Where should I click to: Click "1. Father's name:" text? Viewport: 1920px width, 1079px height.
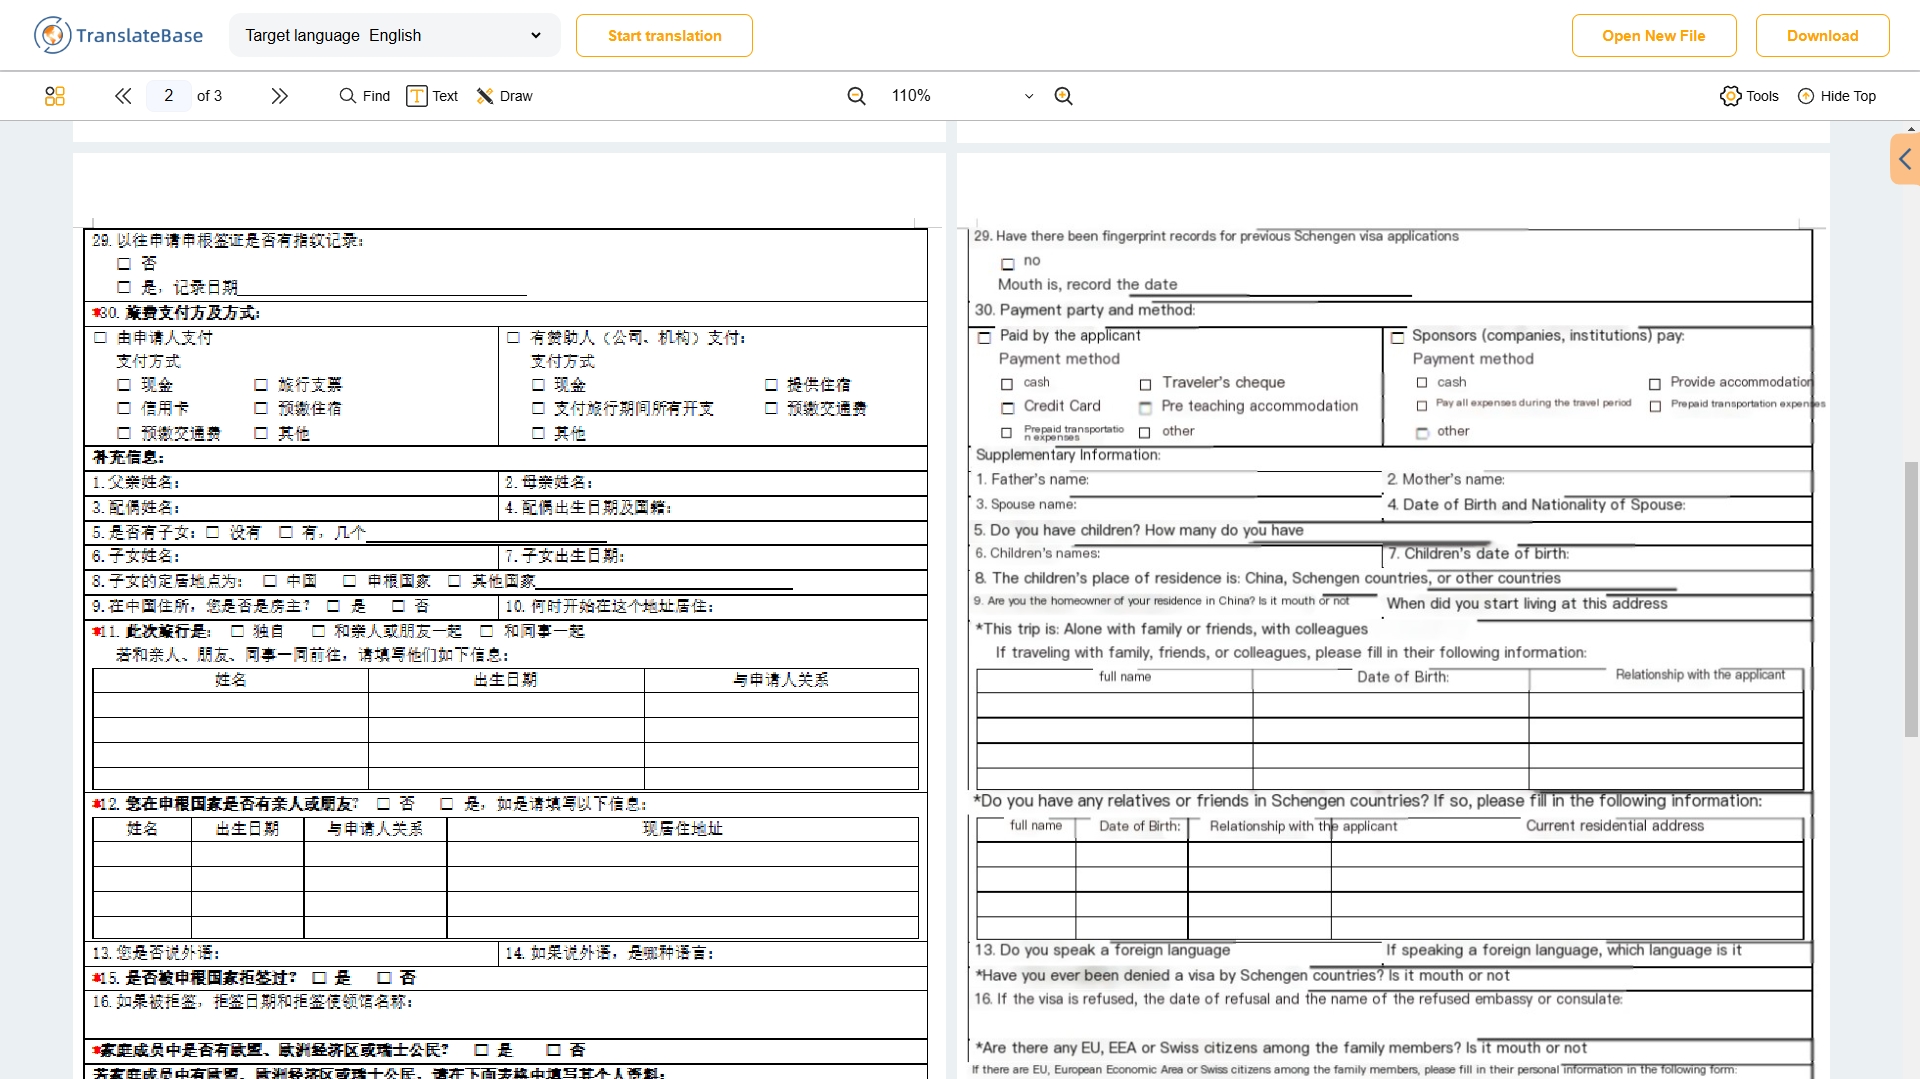click(x=1033, y=480)
